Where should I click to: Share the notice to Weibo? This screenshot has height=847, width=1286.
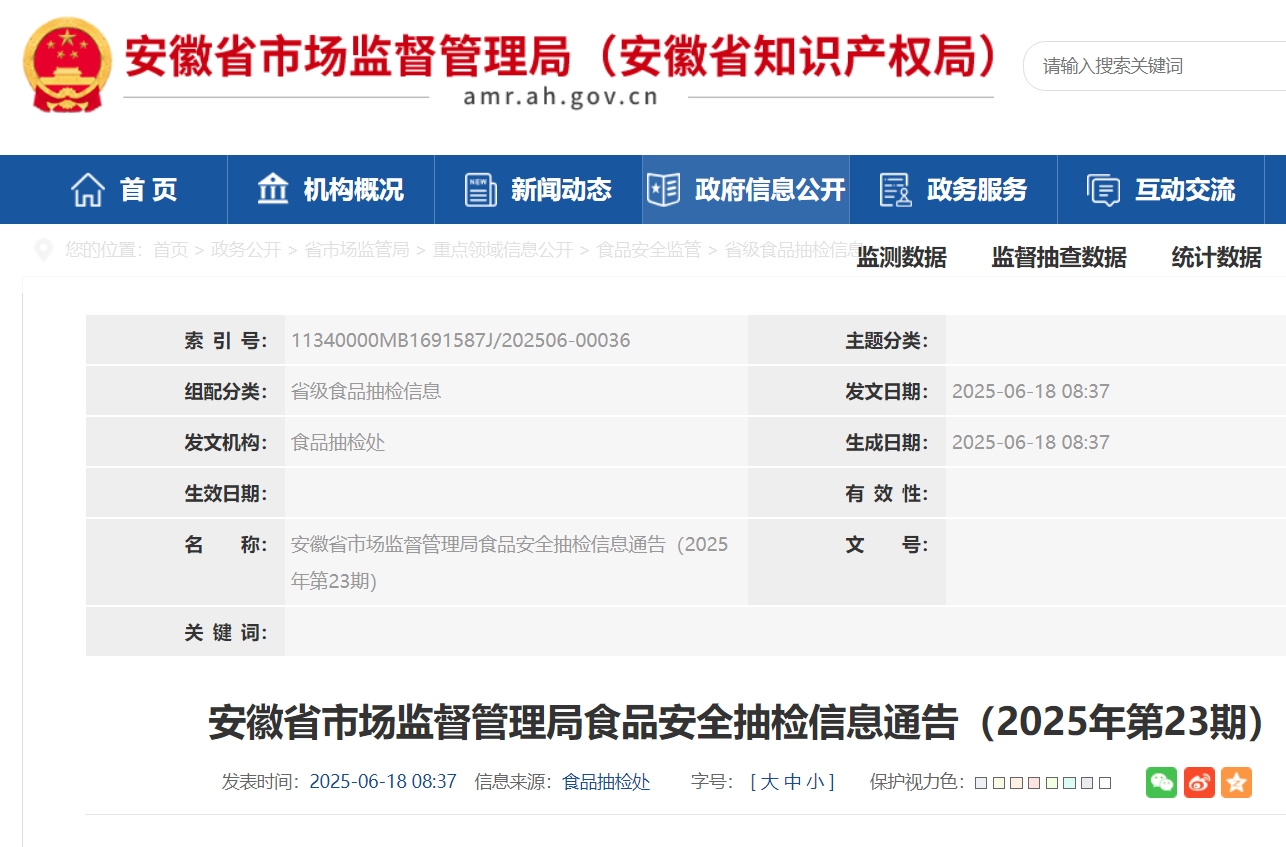tap(1199, 782)
